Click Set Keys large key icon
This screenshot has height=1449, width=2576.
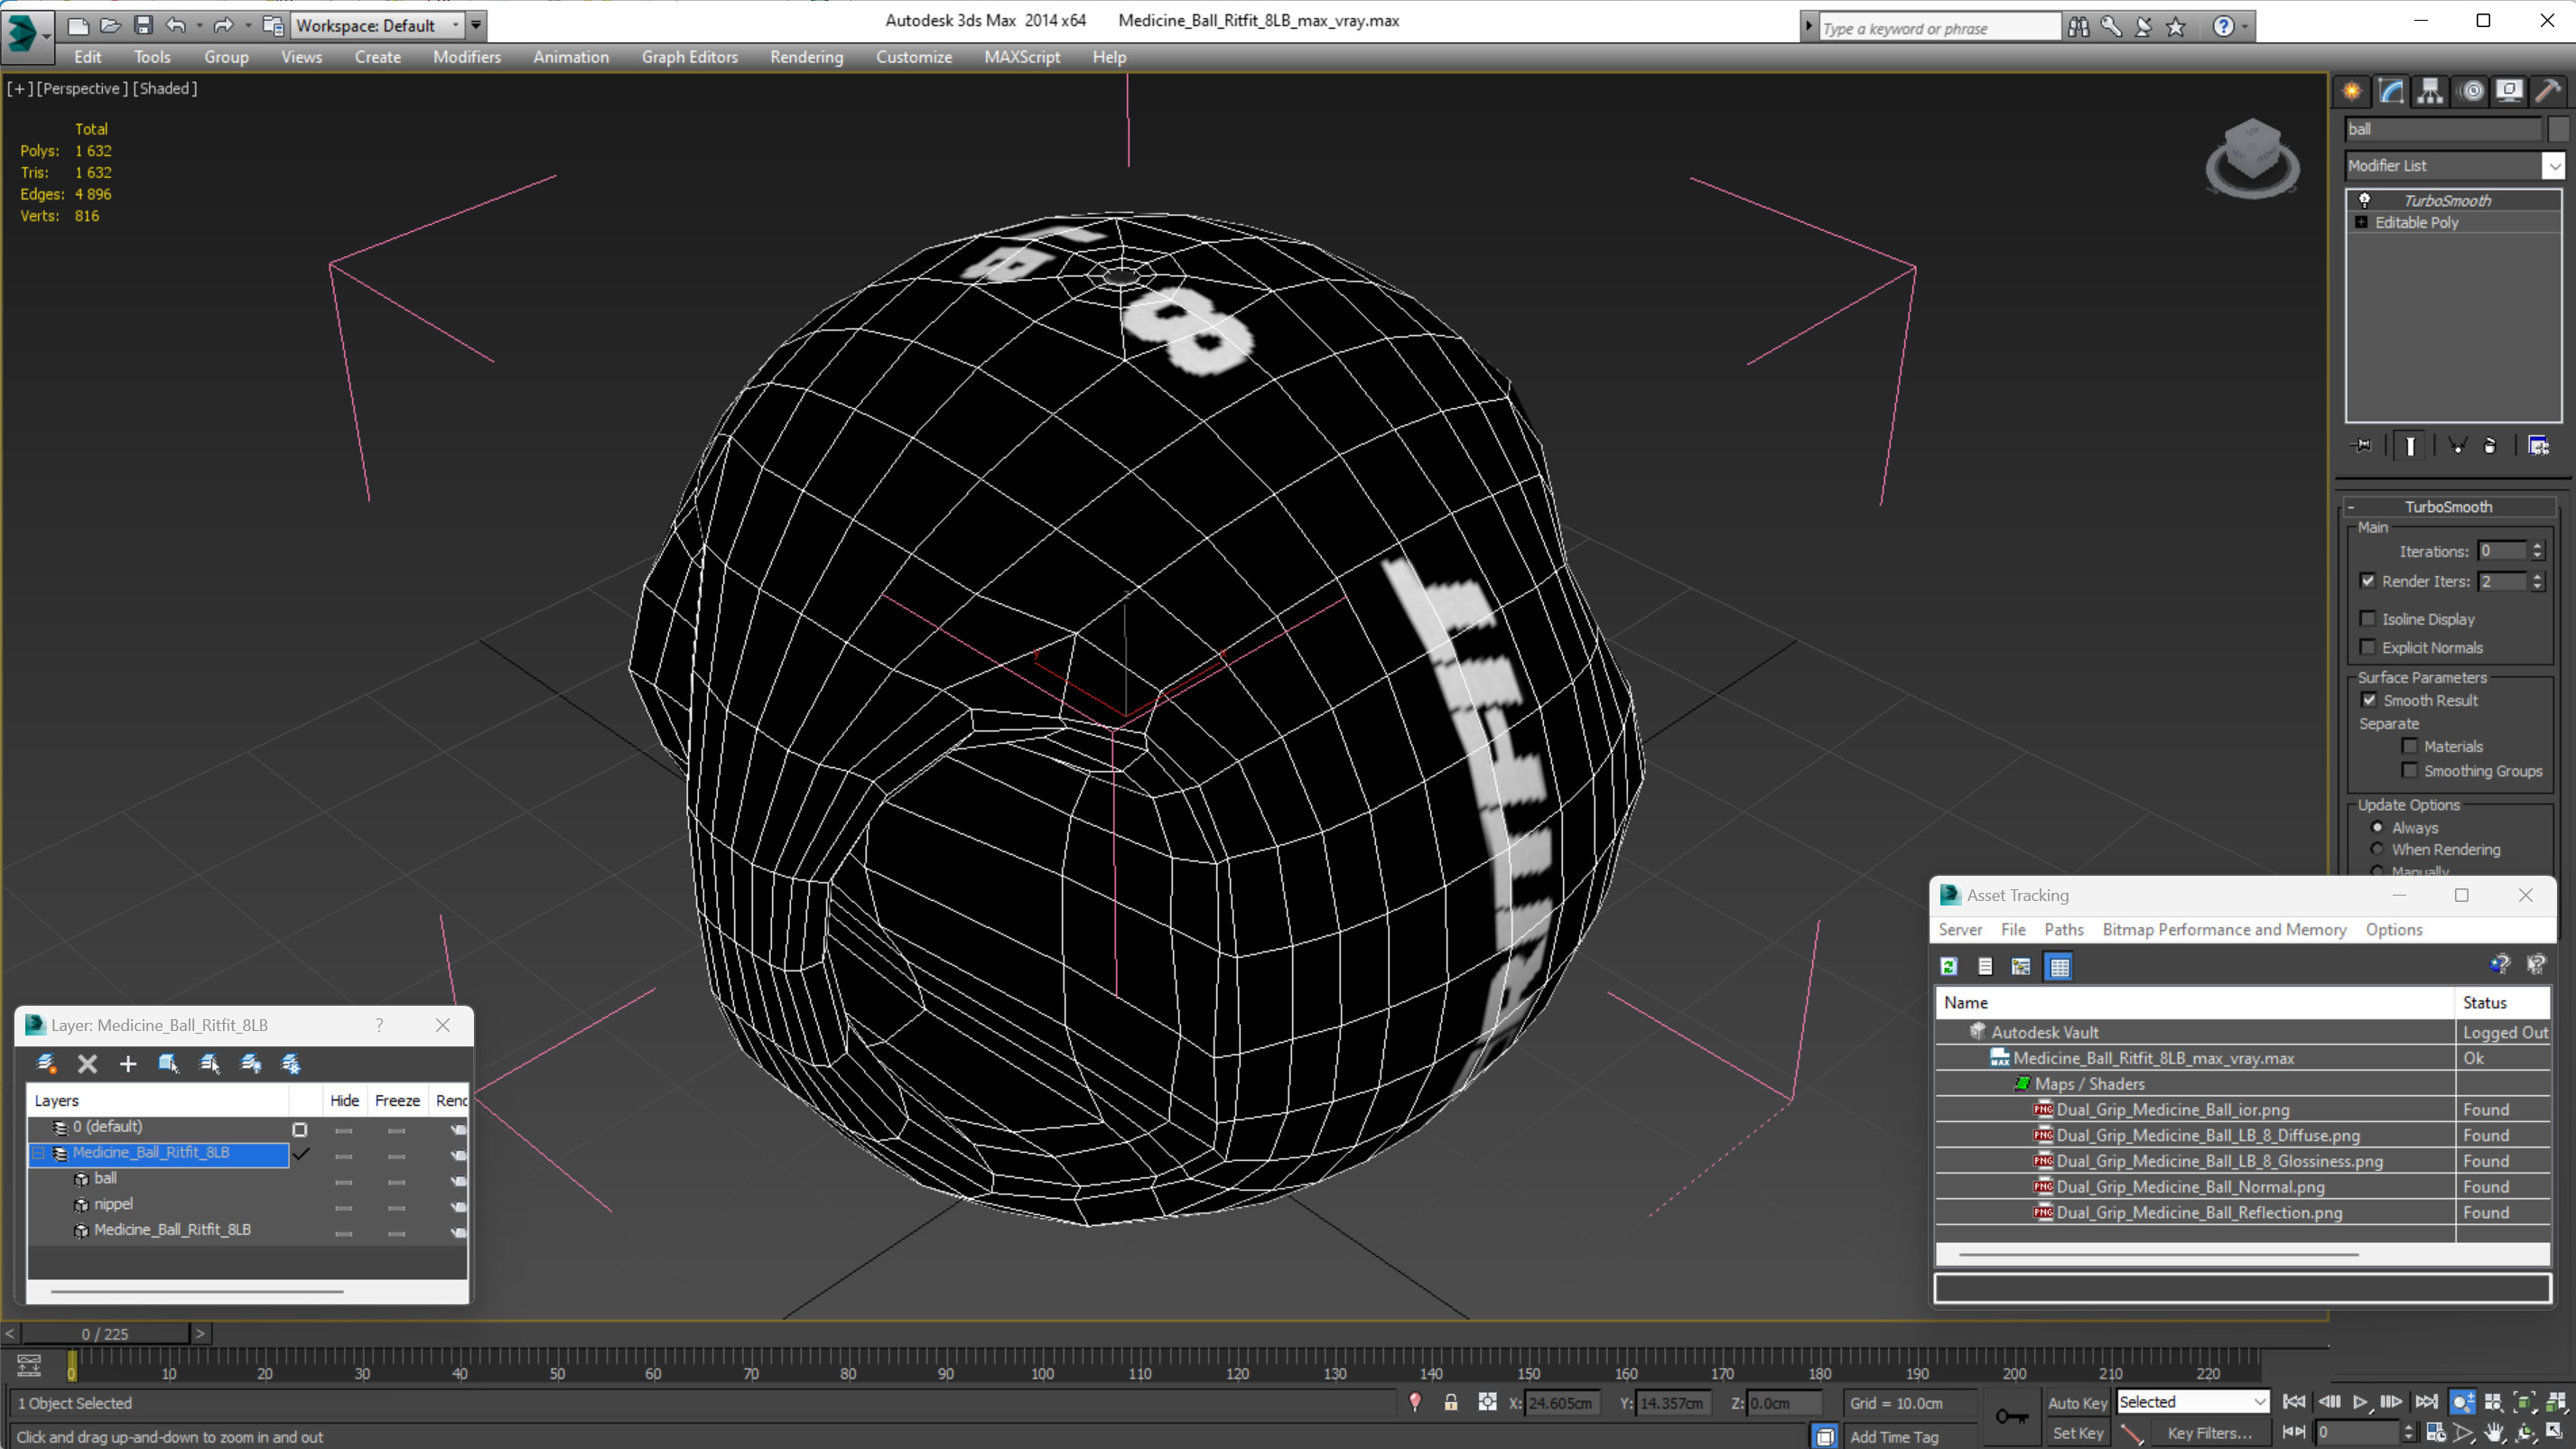pyautogui.click(x=2012, y=1416)
